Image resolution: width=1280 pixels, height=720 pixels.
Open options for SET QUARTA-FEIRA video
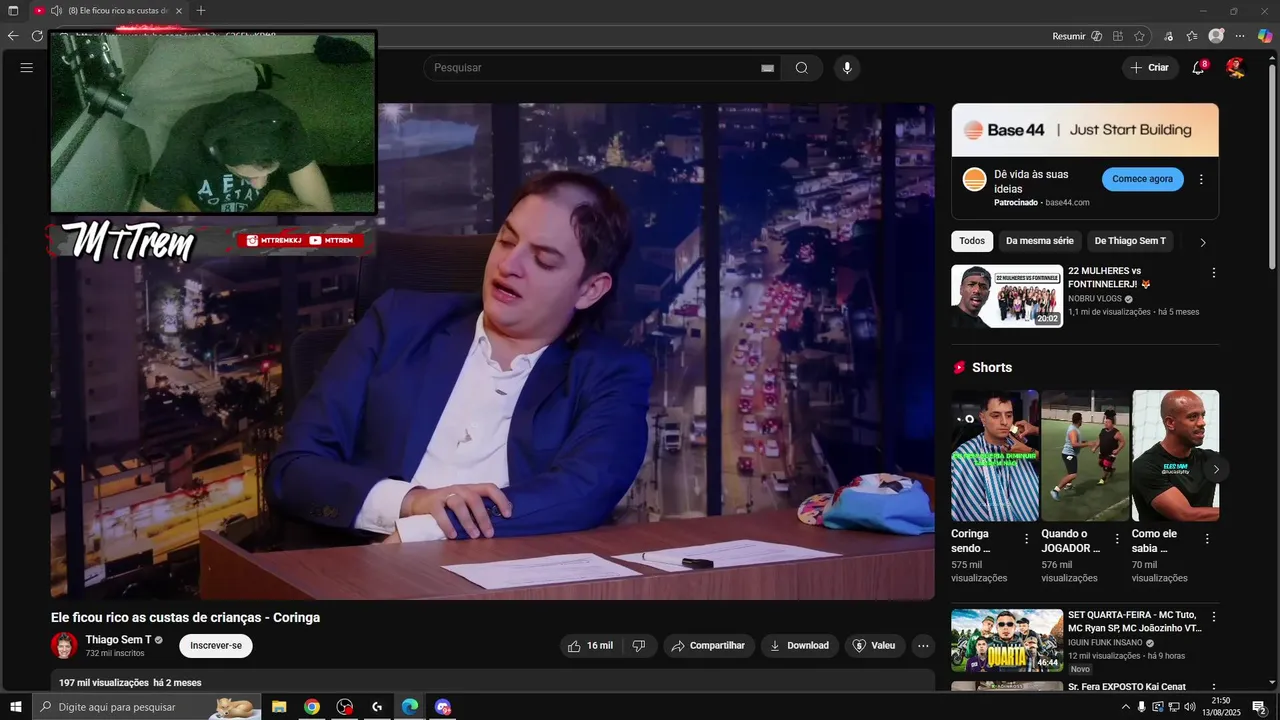pyautogui.click(x=1214, y=617)
